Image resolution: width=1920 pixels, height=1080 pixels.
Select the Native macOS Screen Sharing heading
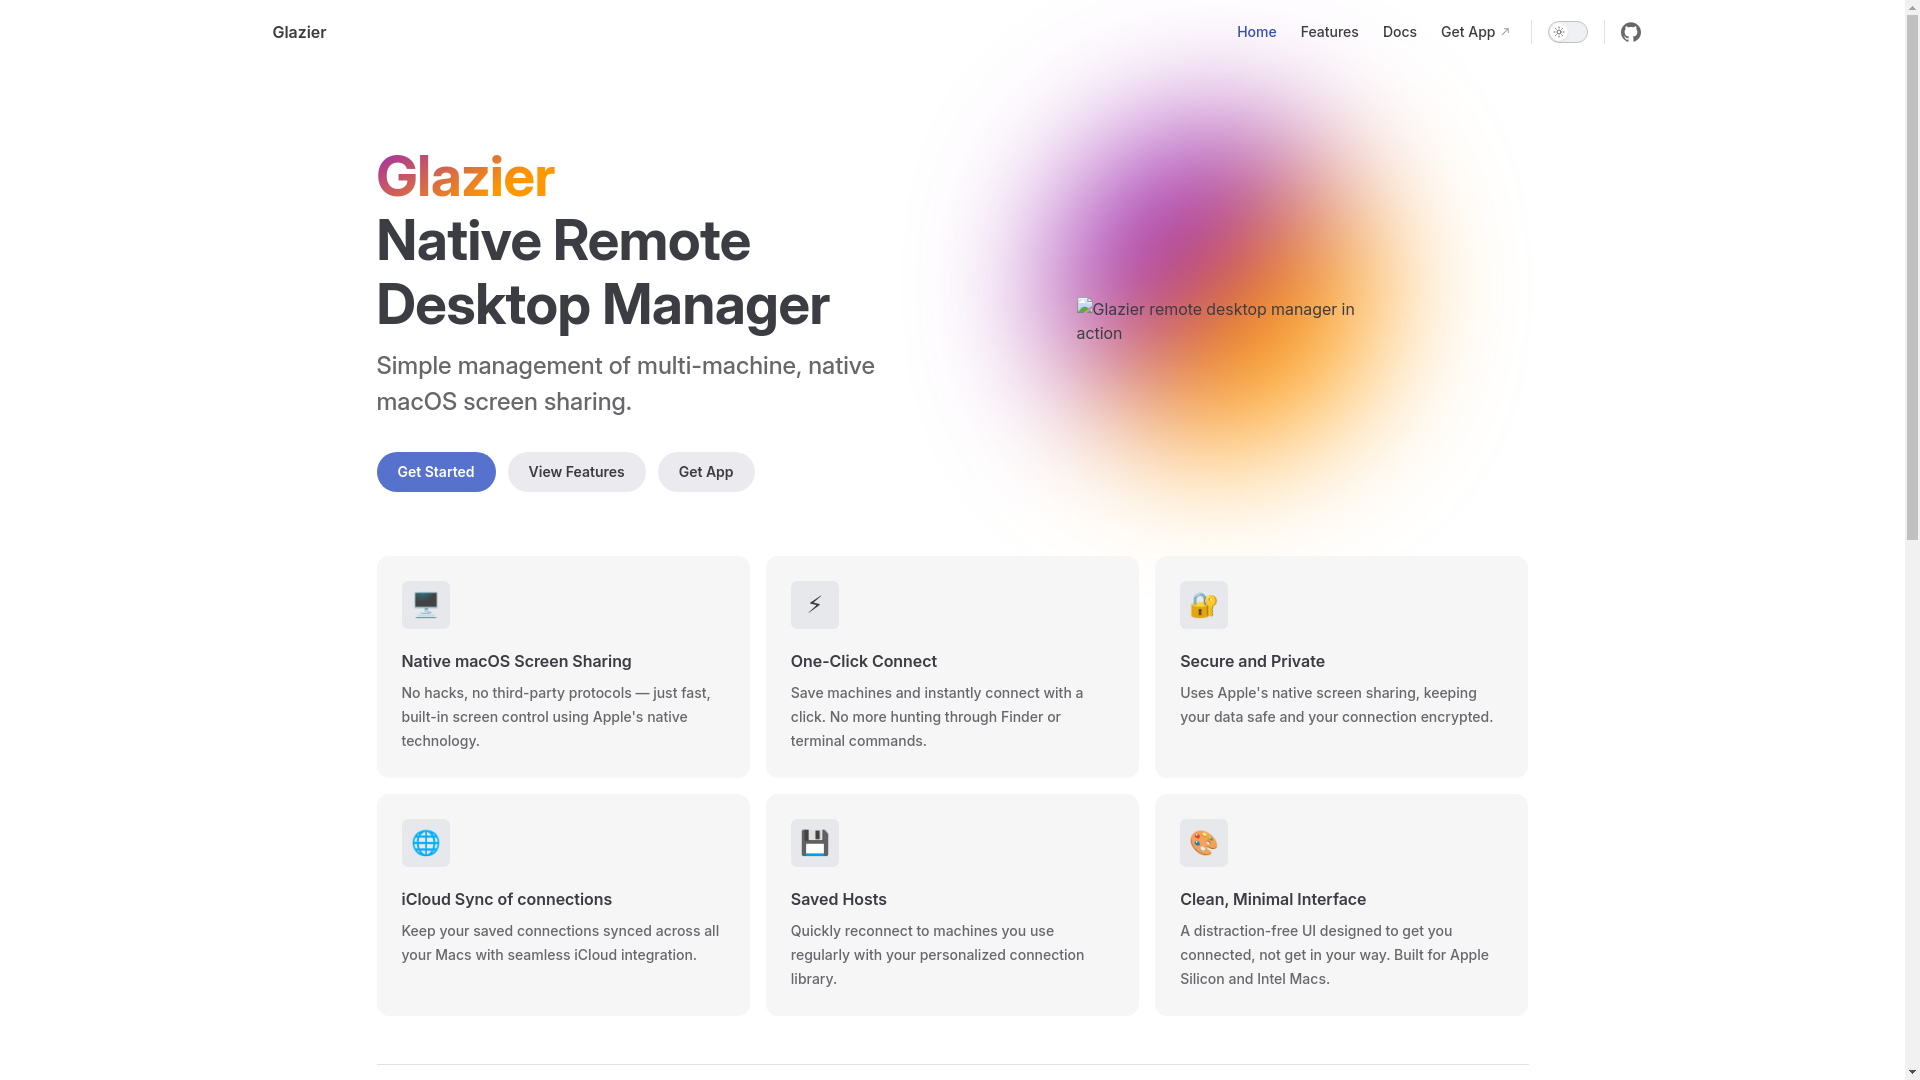tap(516, 661)
